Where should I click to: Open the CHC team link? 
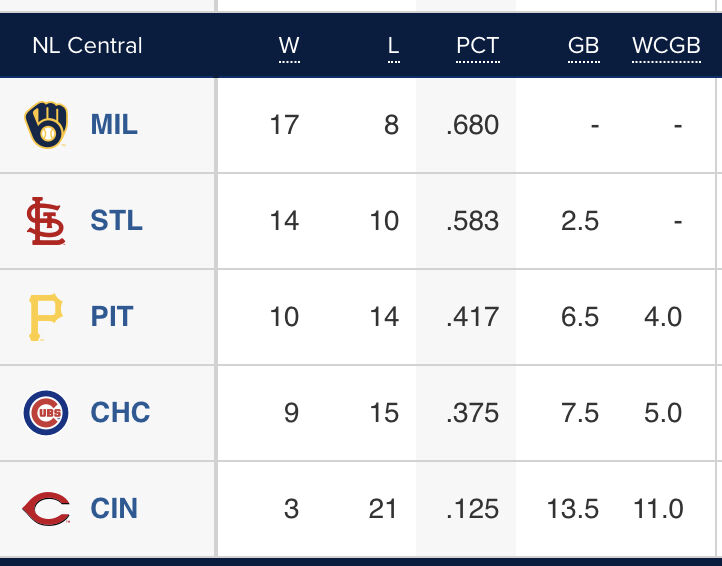pos(120,413)
